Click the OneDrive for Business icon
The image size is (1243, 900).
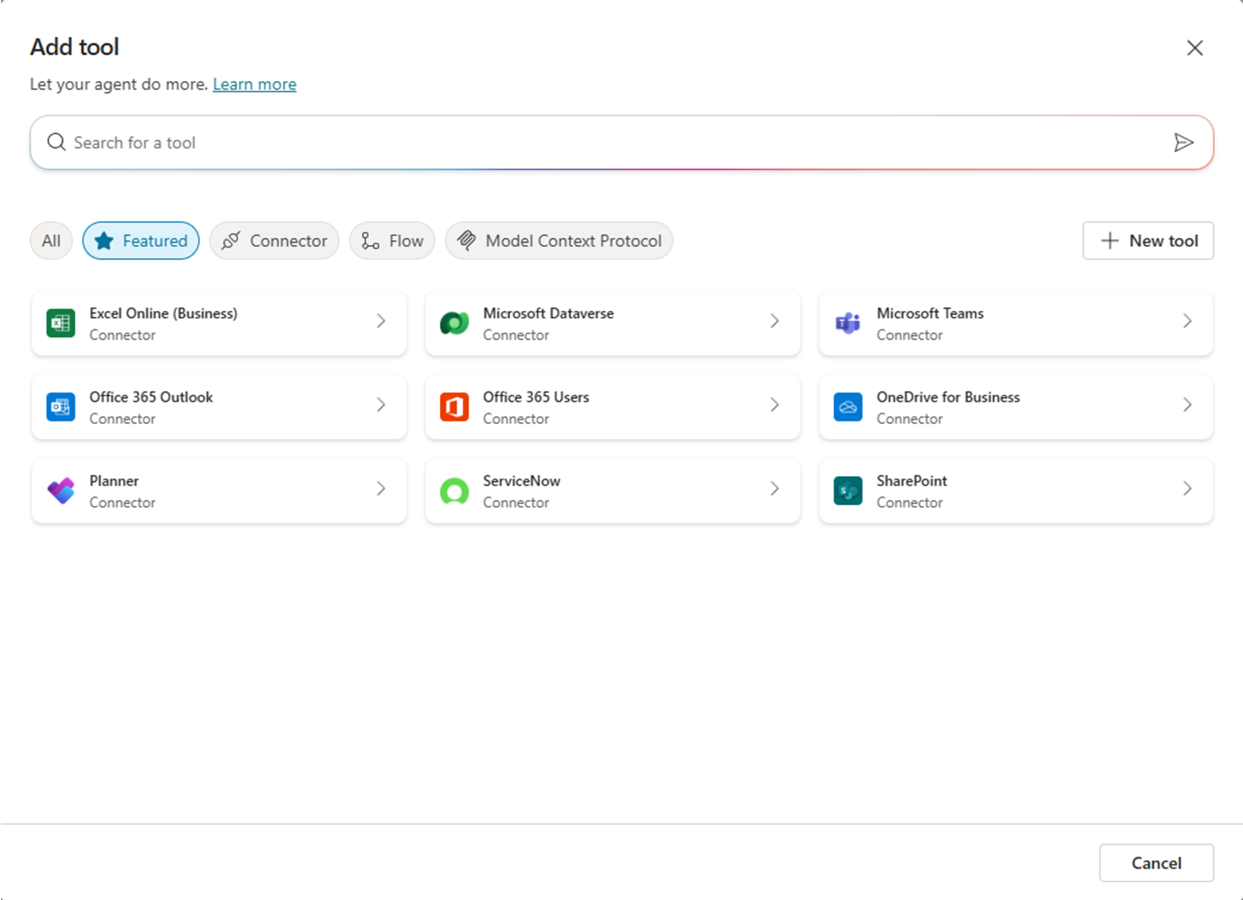tap(848, 407)
